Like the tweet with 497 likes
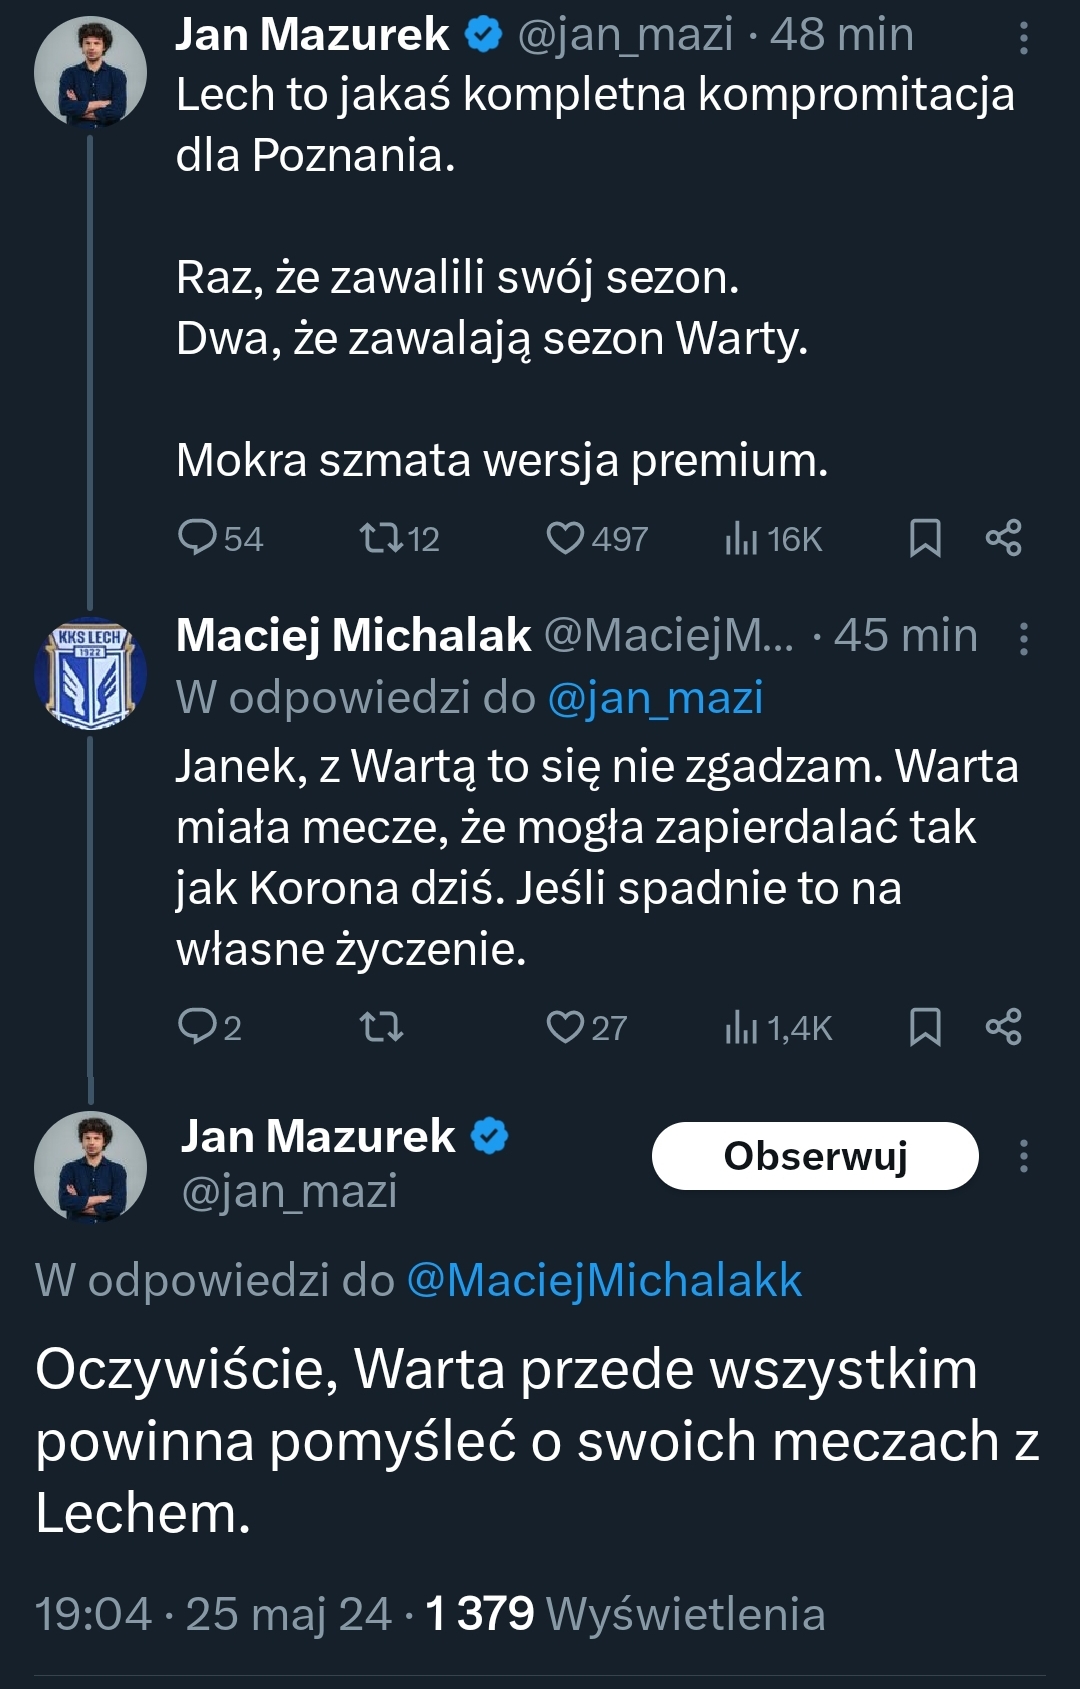Image resolution: width=1080 pixels, height=1689 pixels. (x=565, y=538)
